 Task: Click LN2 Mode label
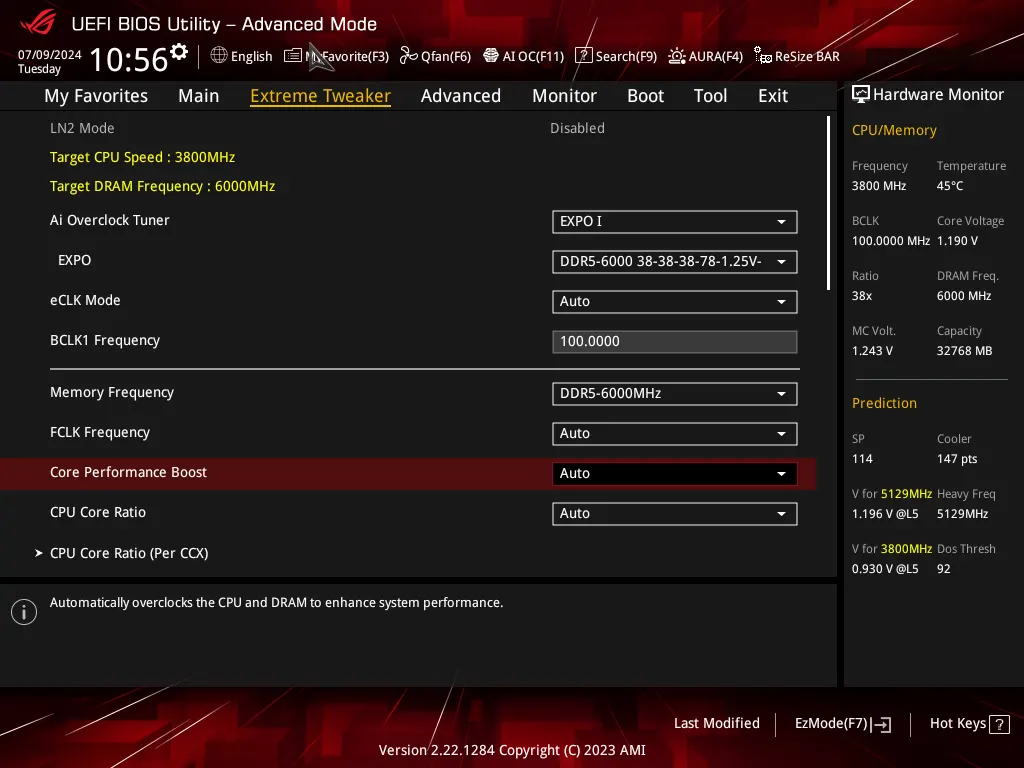coord(82,128)
